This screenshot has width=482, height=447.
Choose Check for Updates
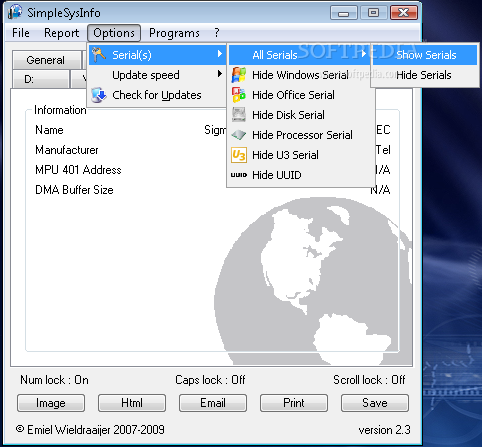[157, 95]
